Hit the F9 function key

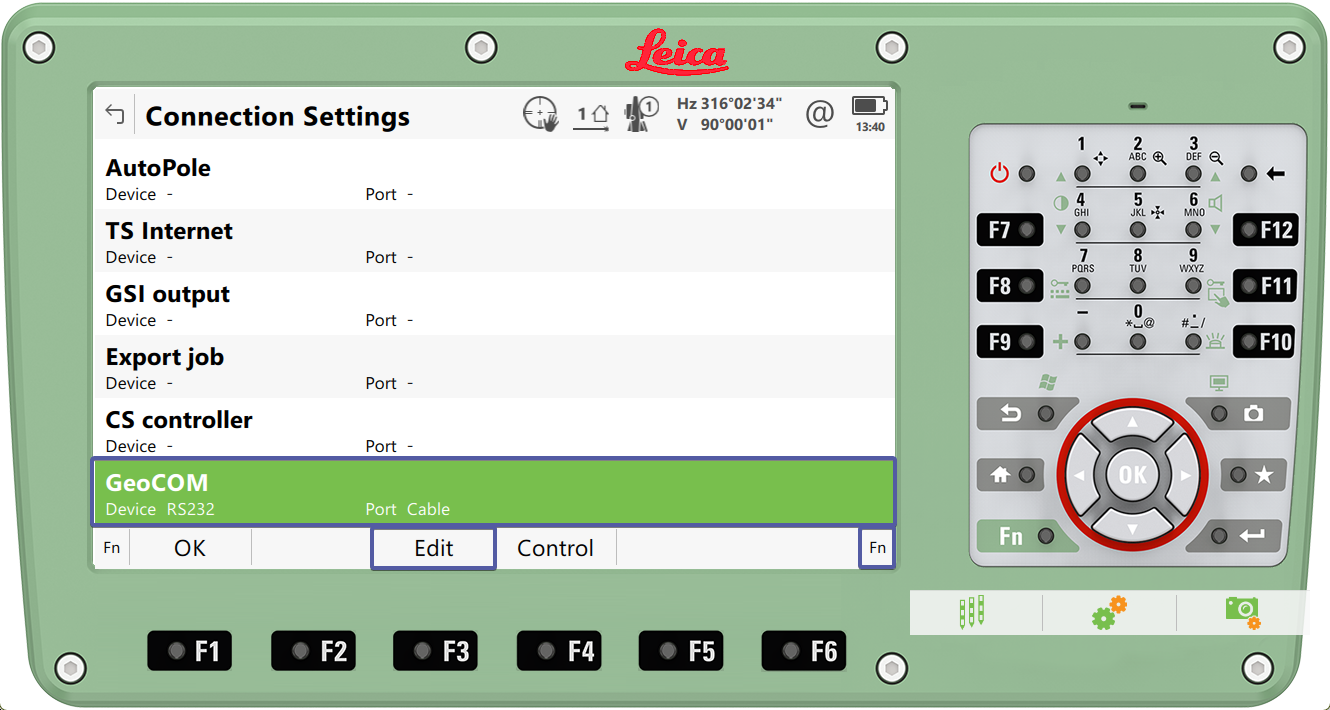1010,342
